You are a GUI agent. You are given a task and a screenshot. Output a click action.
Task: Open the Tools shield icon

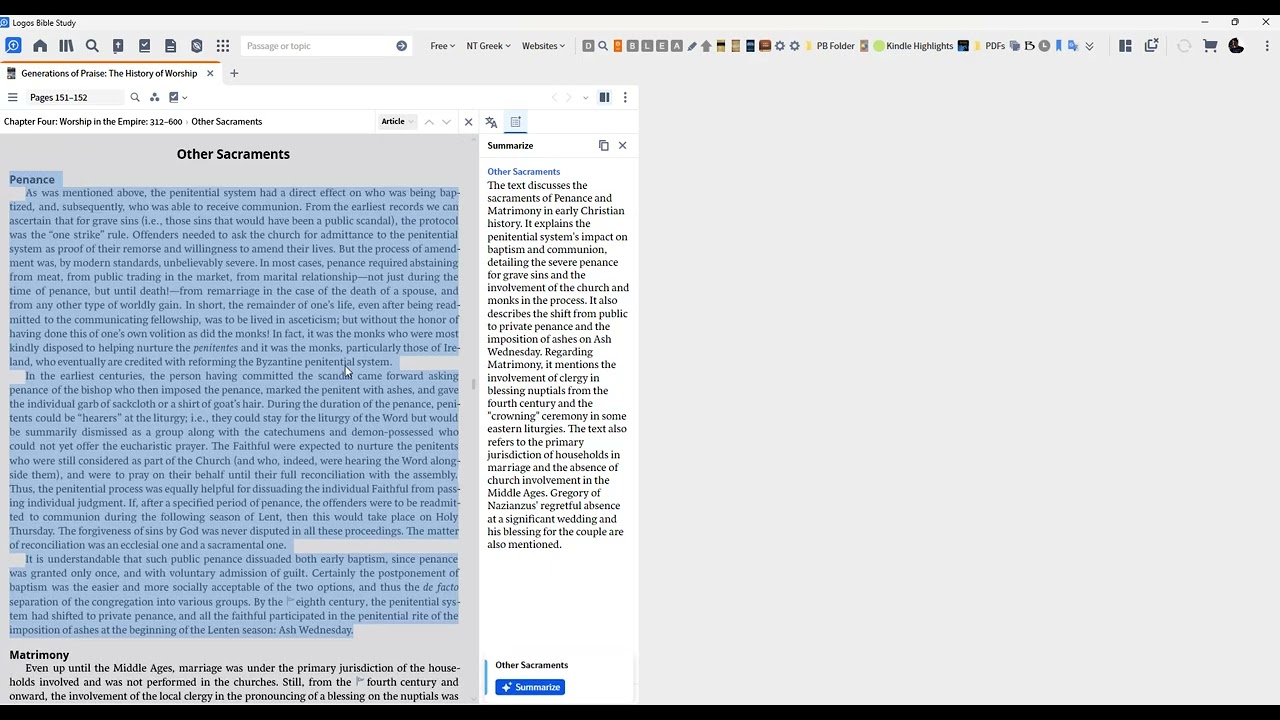[196, 46]
